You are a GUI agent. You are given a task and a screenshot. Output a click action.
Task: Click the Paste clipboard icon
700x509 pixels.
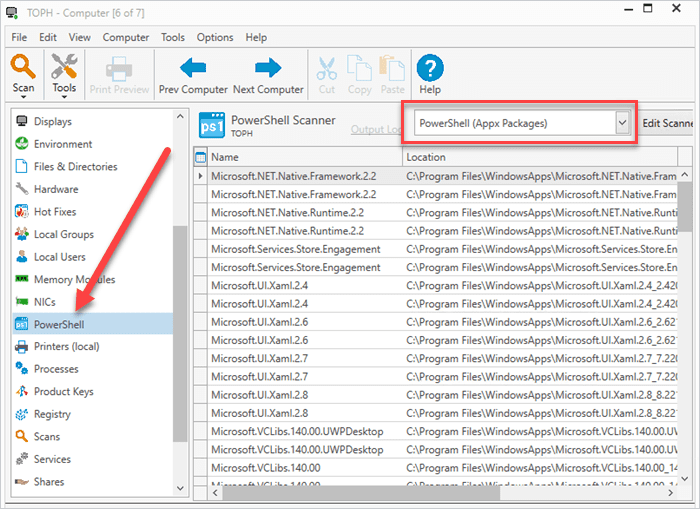(x=392, y=68)
